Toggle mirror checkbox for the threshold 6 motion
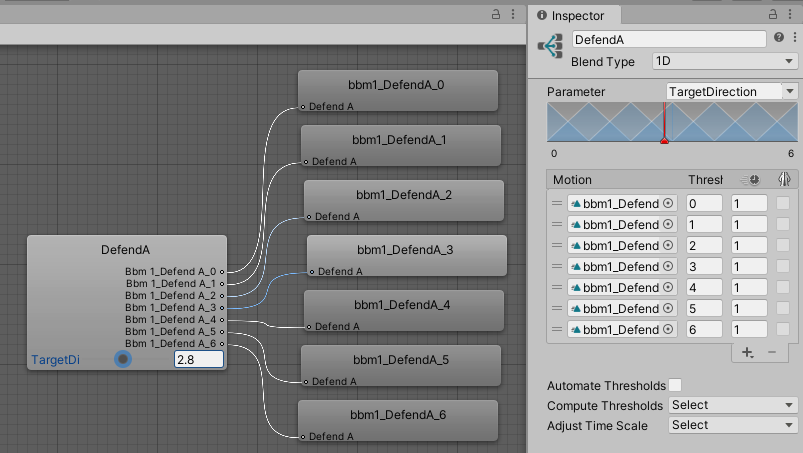 click(783, 329)
